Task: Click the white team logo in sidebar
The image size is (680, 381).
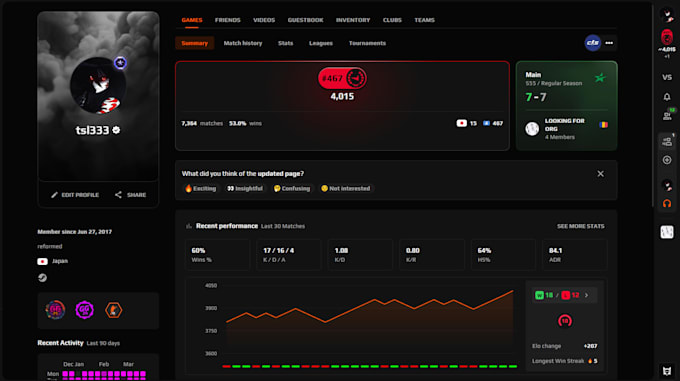Action: click(667, 232)
